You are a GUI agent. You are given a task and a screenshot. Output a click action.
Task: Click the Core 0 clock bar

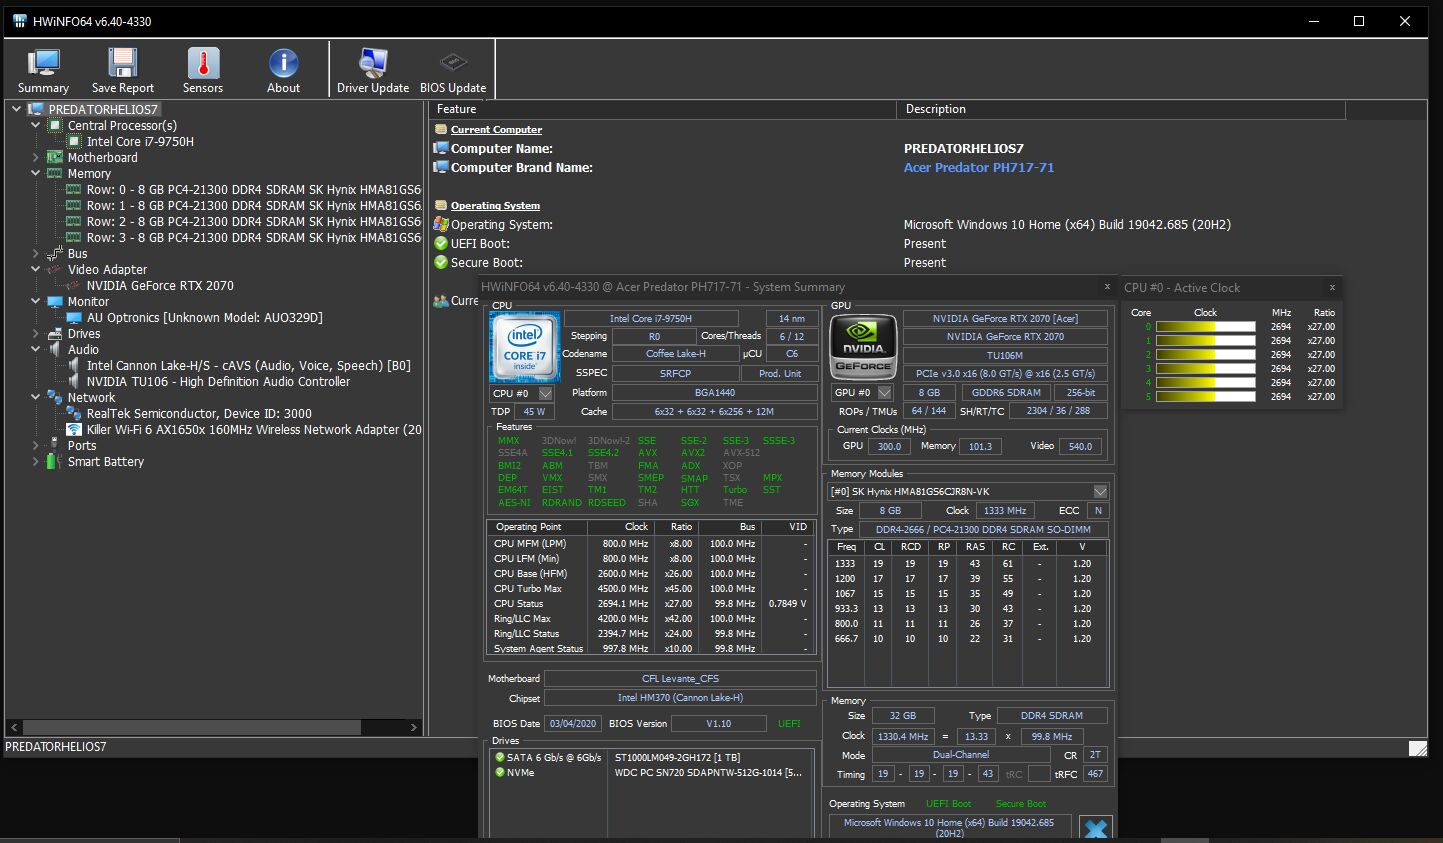tap(1205, 326)
